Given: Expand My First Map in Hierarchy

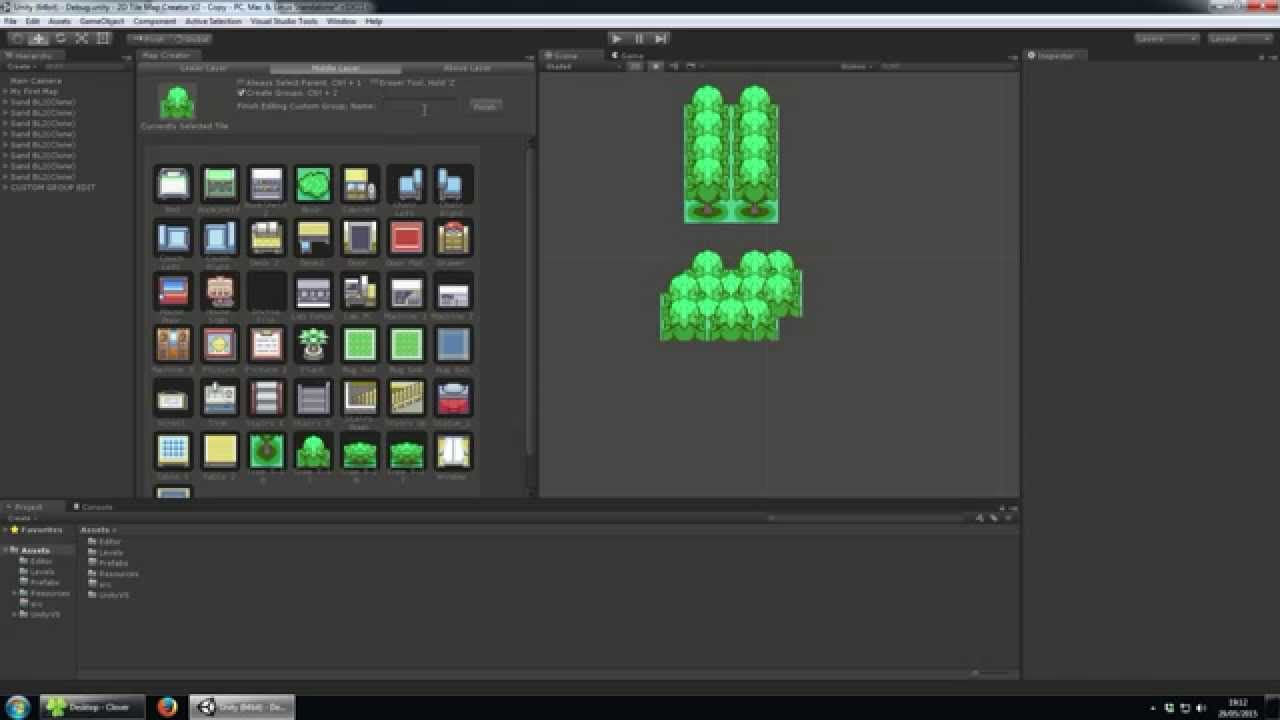Looking at the screenshot, I should [x=5, y=91].
